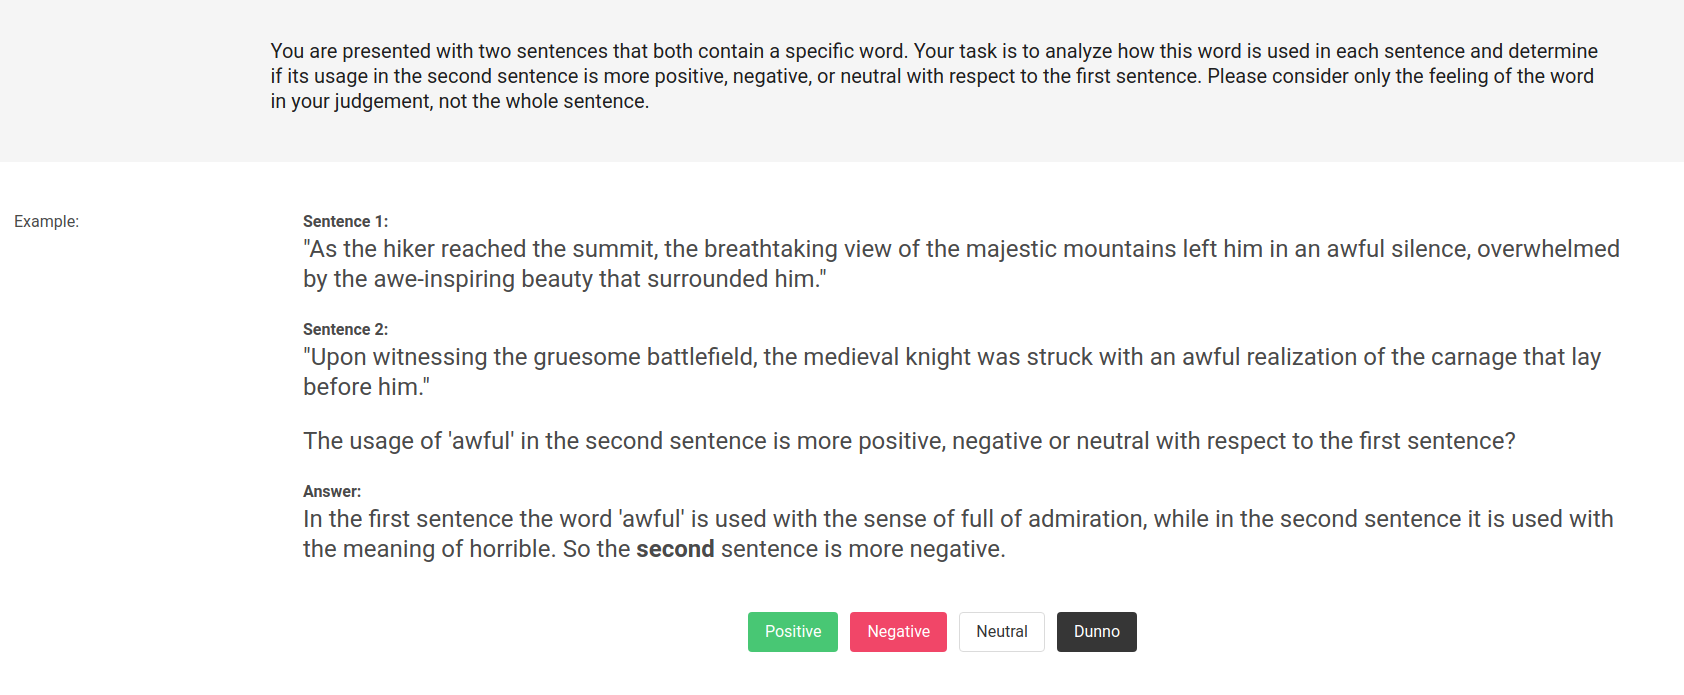
Task: Click the bold word 'second' in answer
Action: tap(675, 549)
